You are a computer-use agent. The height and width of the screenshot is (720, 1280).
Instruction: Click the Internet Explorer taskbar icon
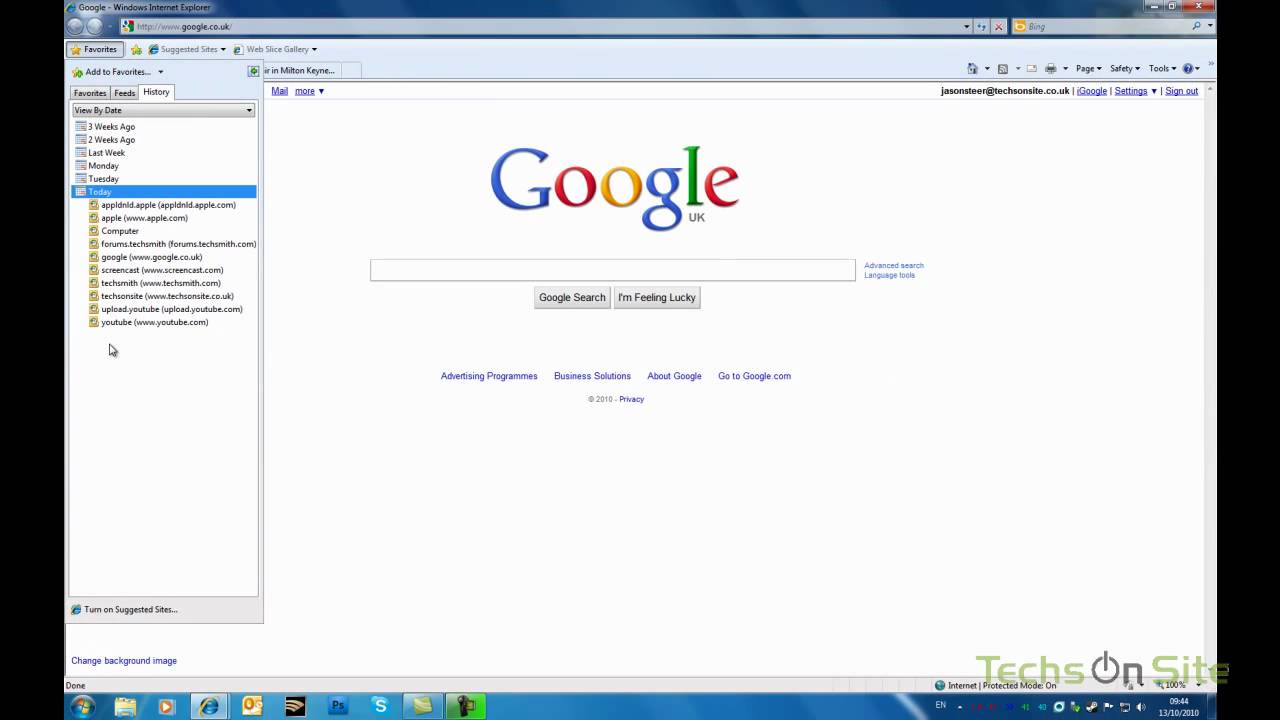[209, 706]
